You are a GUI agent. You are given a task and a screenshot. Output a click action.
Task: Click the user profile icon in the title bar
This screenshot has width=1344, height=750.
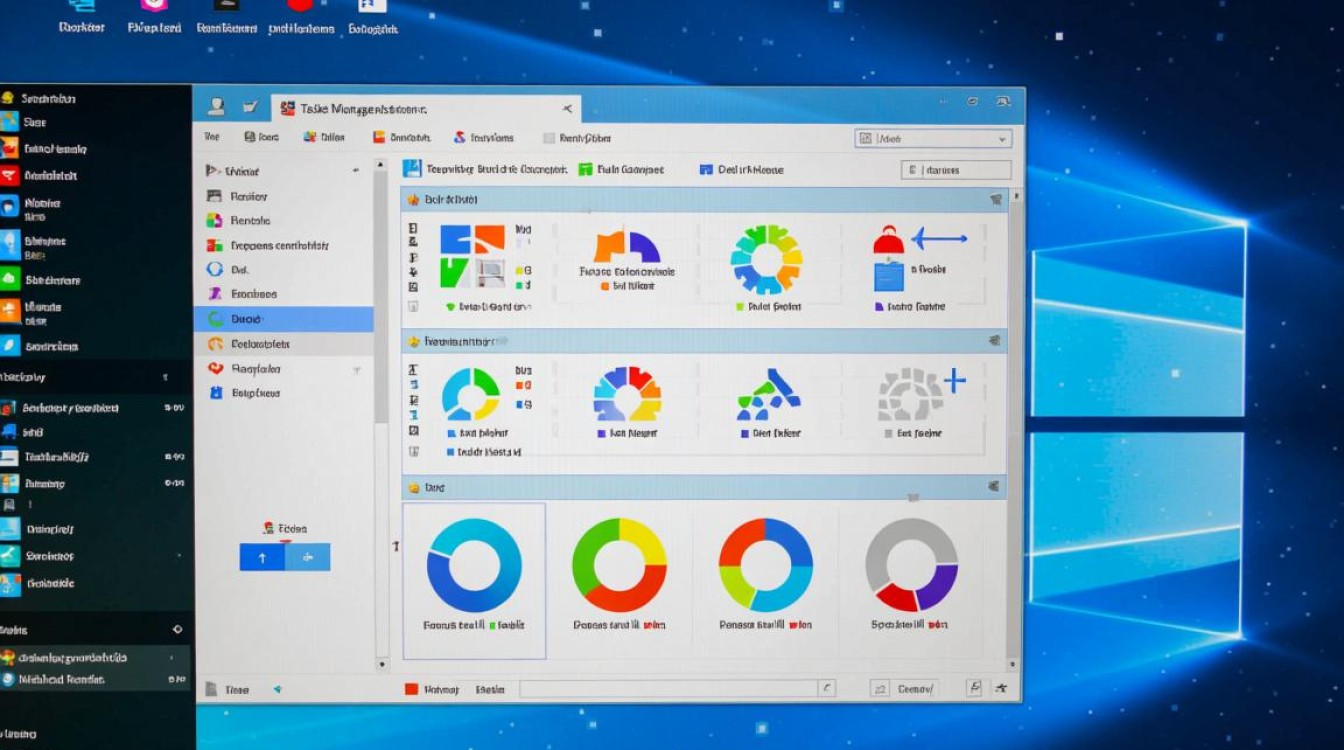pyautogui.click(x=215, y=107)
